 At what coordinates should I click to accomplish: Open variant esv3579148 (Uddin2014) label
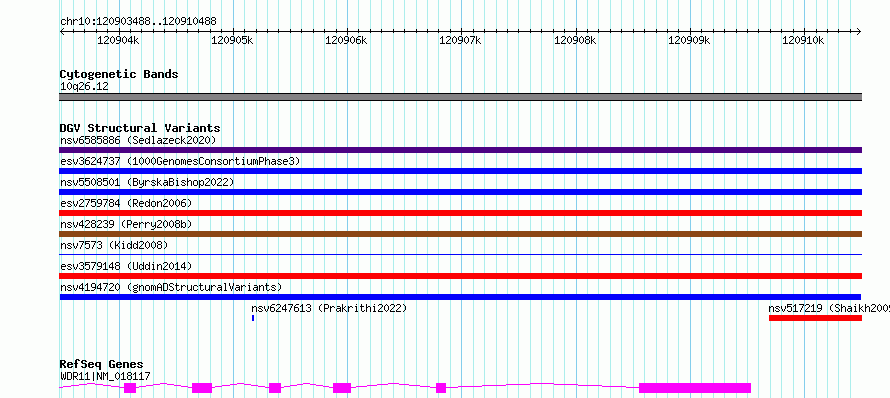126,266
